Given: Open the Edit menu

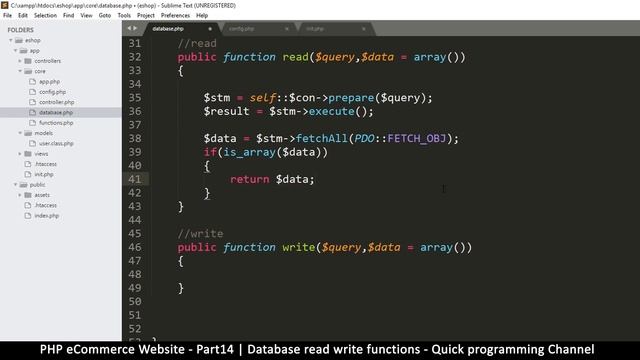Looking at the screenshot, I should 23,16.
